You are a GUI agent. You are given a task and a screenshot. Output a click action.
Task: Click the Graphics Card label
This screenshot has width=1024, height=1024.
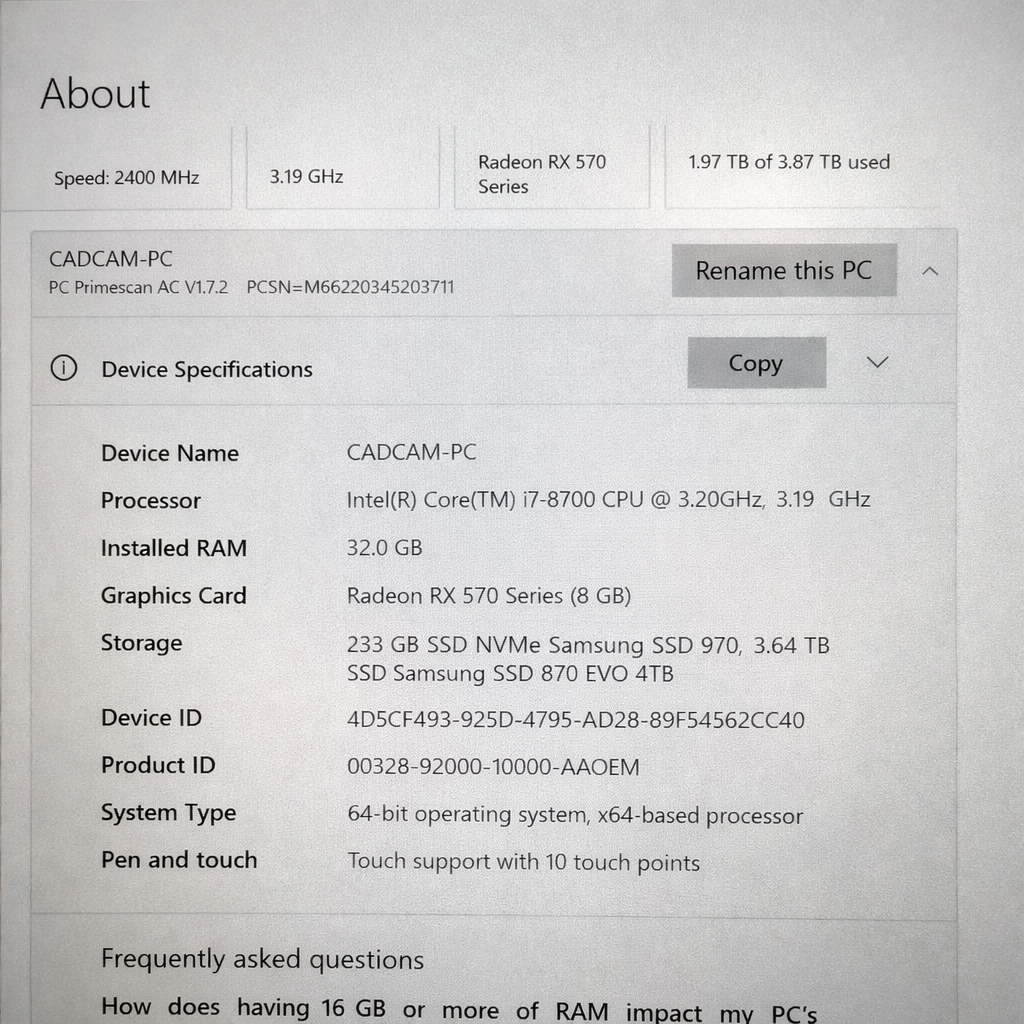click(174, 596)
